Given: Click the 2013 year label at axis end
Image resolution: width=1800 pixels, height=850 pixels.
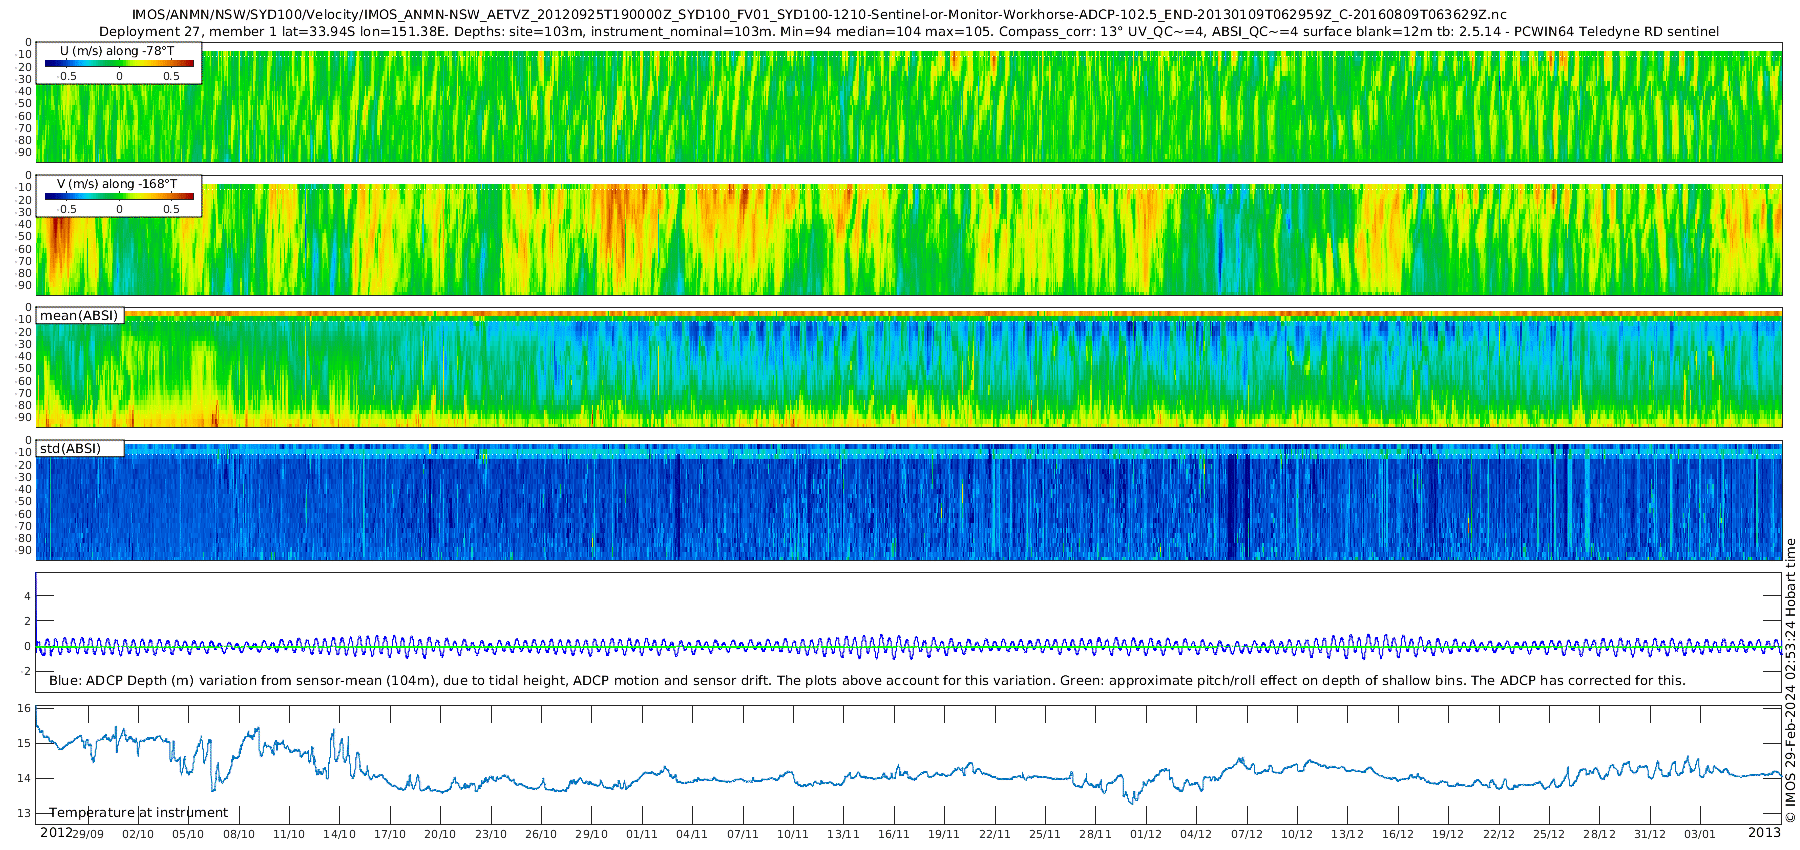Looking at the screenshot, I should click(1764, 832).
